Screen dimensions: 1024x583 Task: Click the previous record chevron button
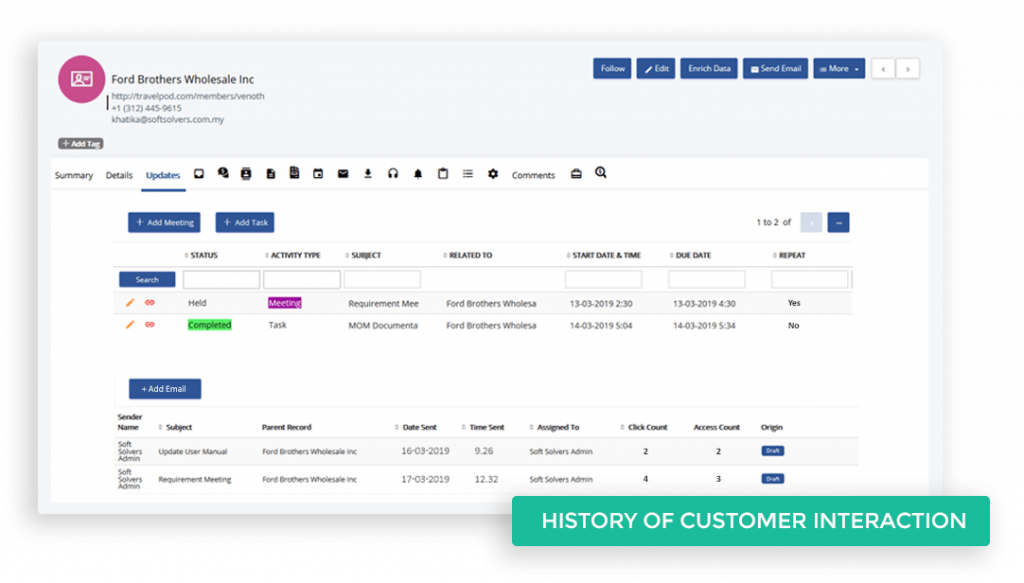[x=882, y=68]
